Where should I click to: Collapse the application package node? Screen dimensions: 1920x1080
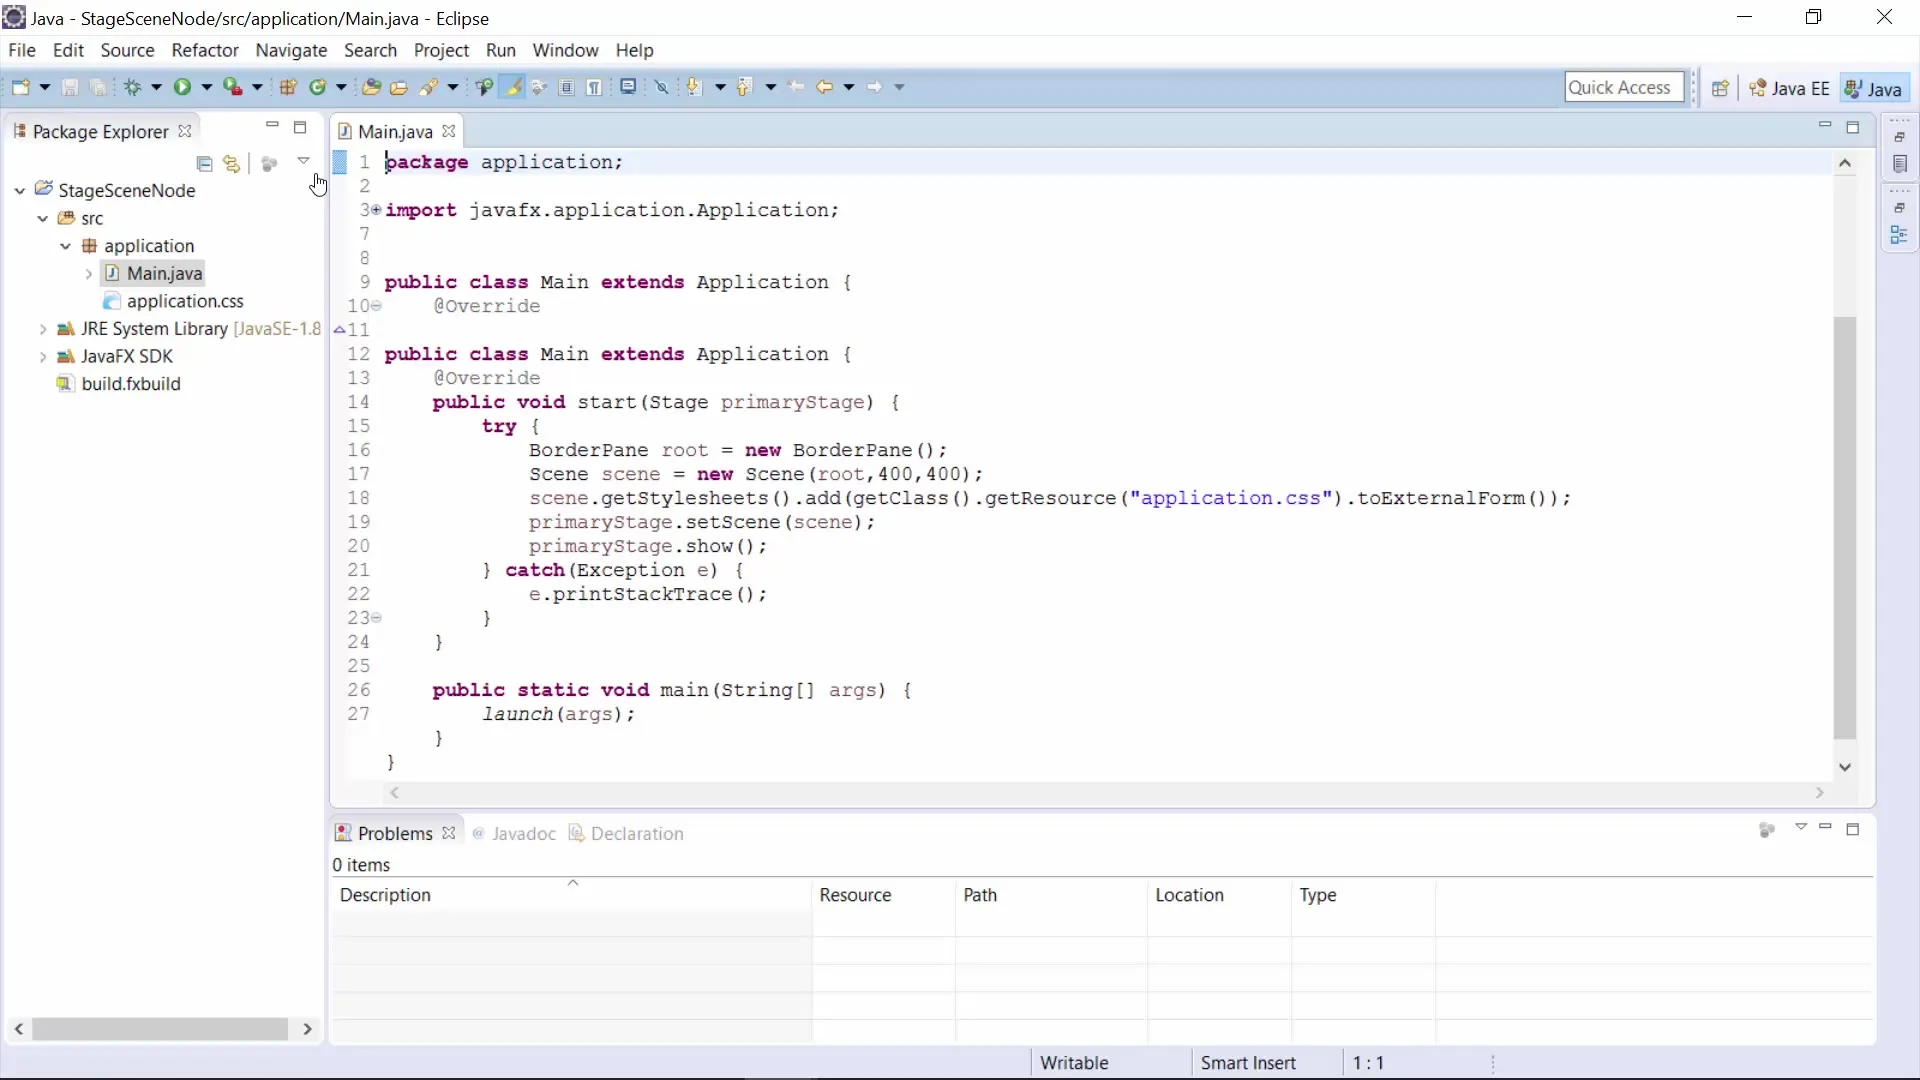tap(65, 246)
